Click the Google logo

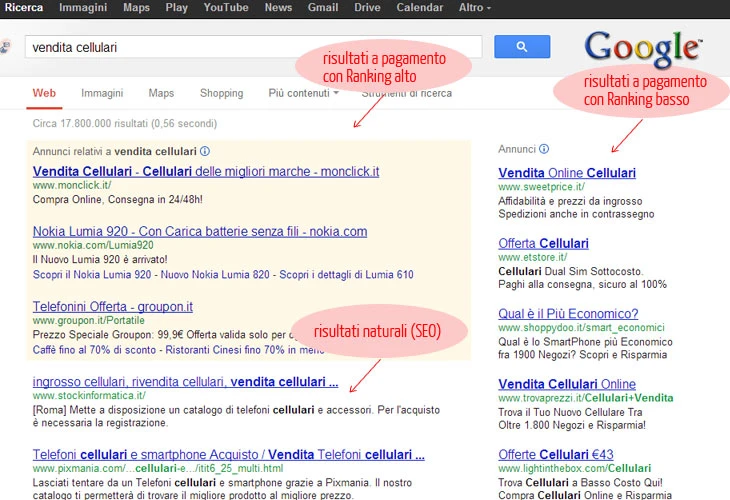point(643,48)
